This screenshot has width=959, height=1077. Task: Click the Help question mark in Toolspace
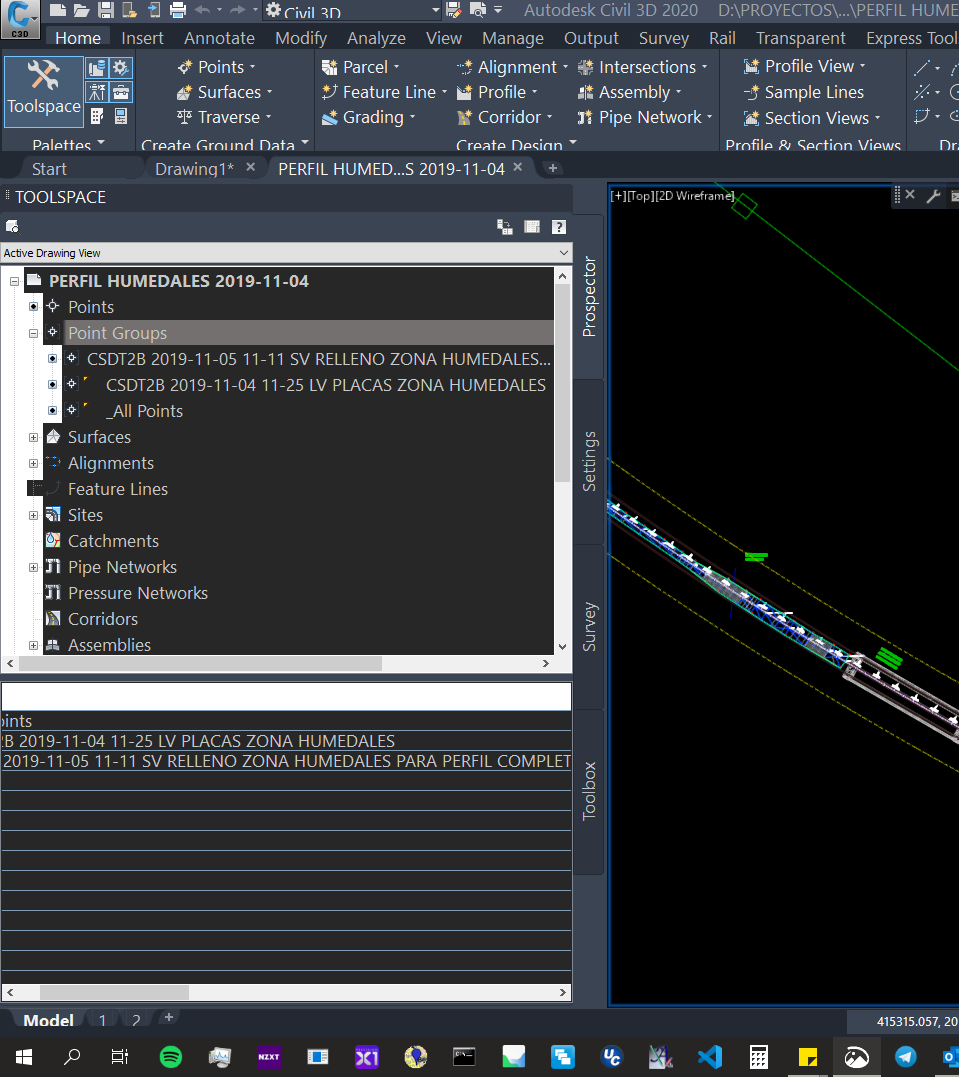[x=558, y=226]
